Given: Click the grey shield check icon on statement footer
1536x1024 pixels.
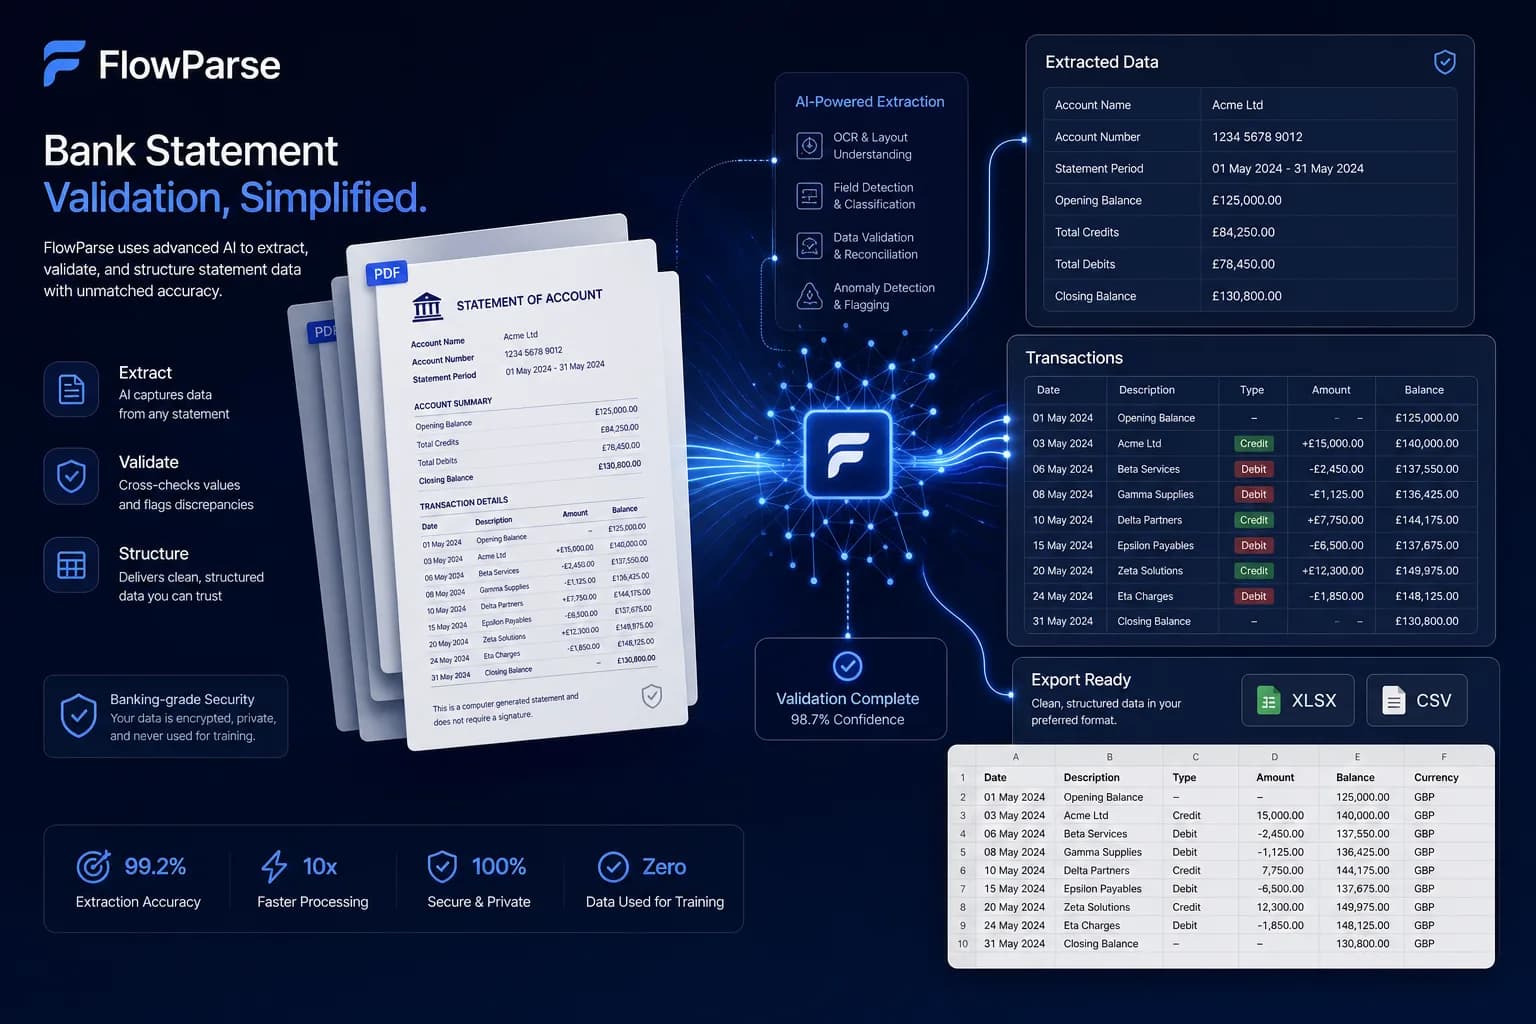Looking at the screenshot, I should pyautogui.click(x=651, y=695).
